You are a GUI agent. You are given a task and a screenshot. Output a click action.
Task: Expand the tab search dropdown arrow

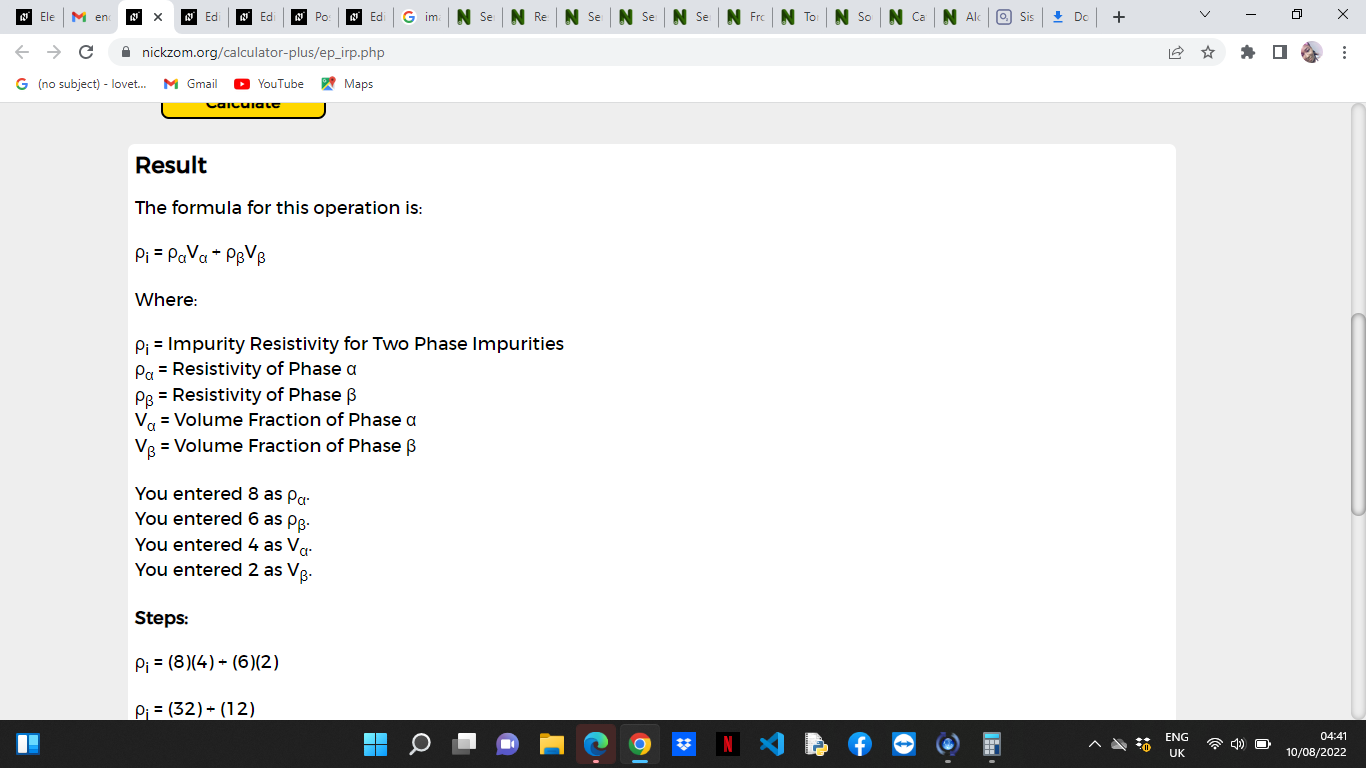tap(1204, 16)
